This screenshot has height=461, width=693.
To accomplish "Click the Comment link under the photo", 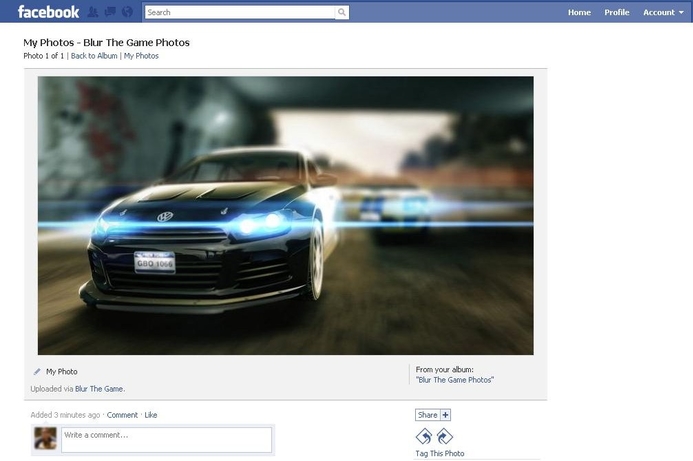I will (122, 415).
